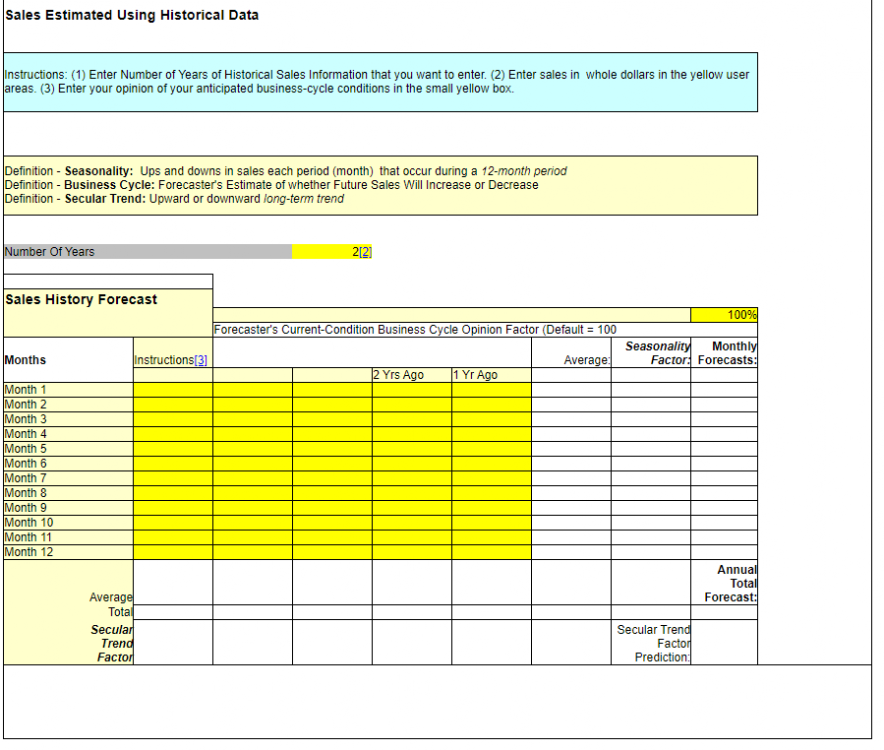Select the 'Definition - Seasonality' line
884x750 pixels.
coord(286,171)
